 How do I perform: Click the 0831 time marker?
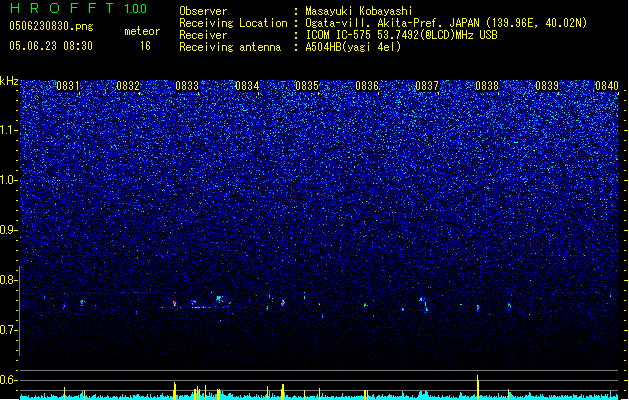point(68,86)
